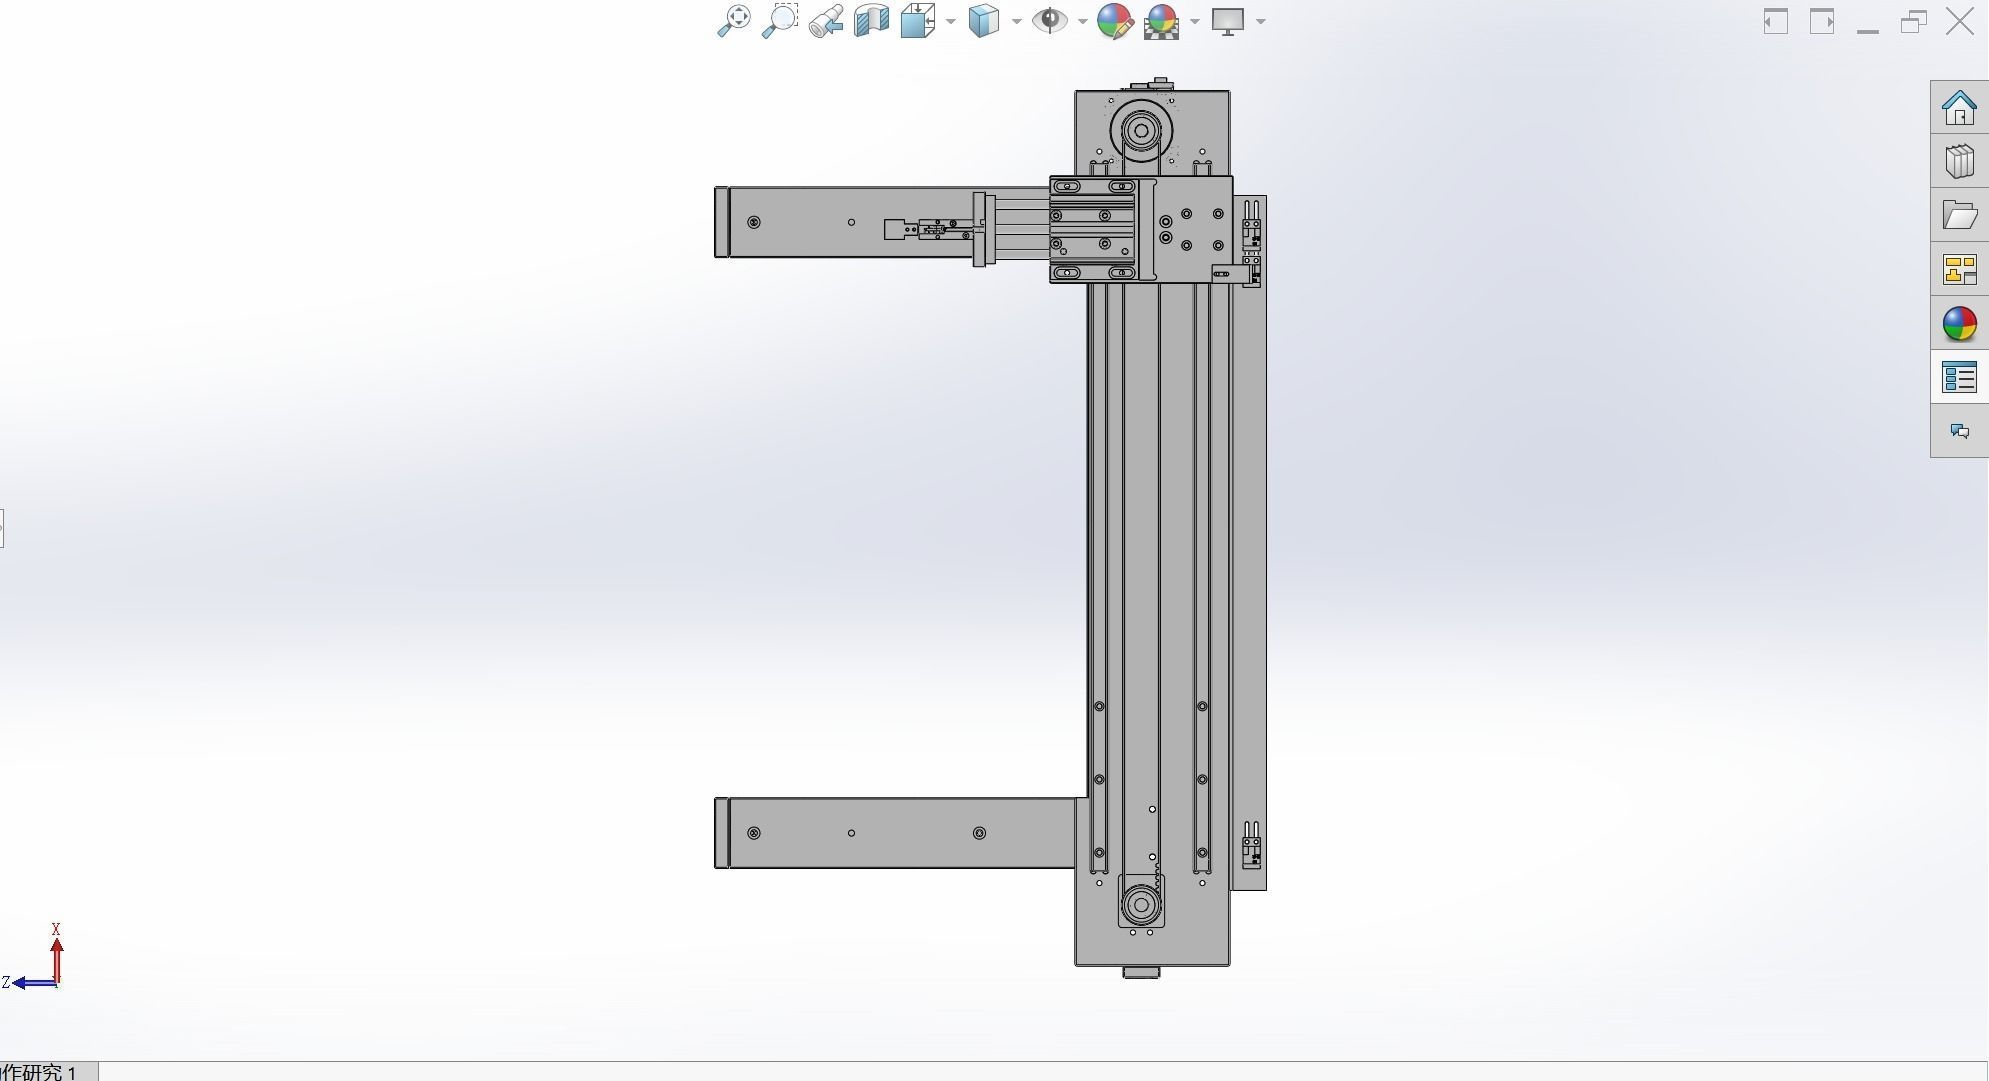Expand Display Style dropdown arrow
This screenshot has height=1081, width=1989.
click(x=1016, y=21)
